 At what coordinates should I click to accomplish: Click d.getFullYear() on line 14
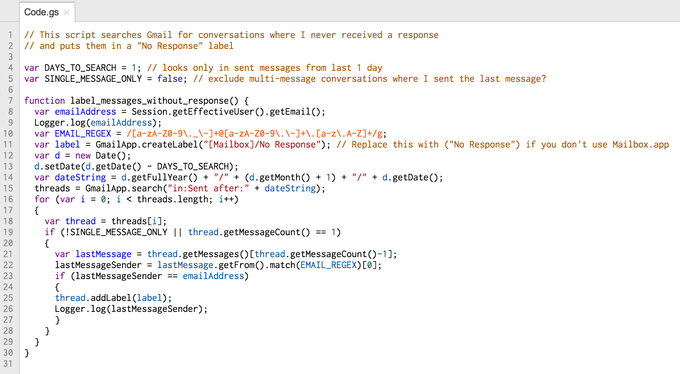[x=159, y=177]
